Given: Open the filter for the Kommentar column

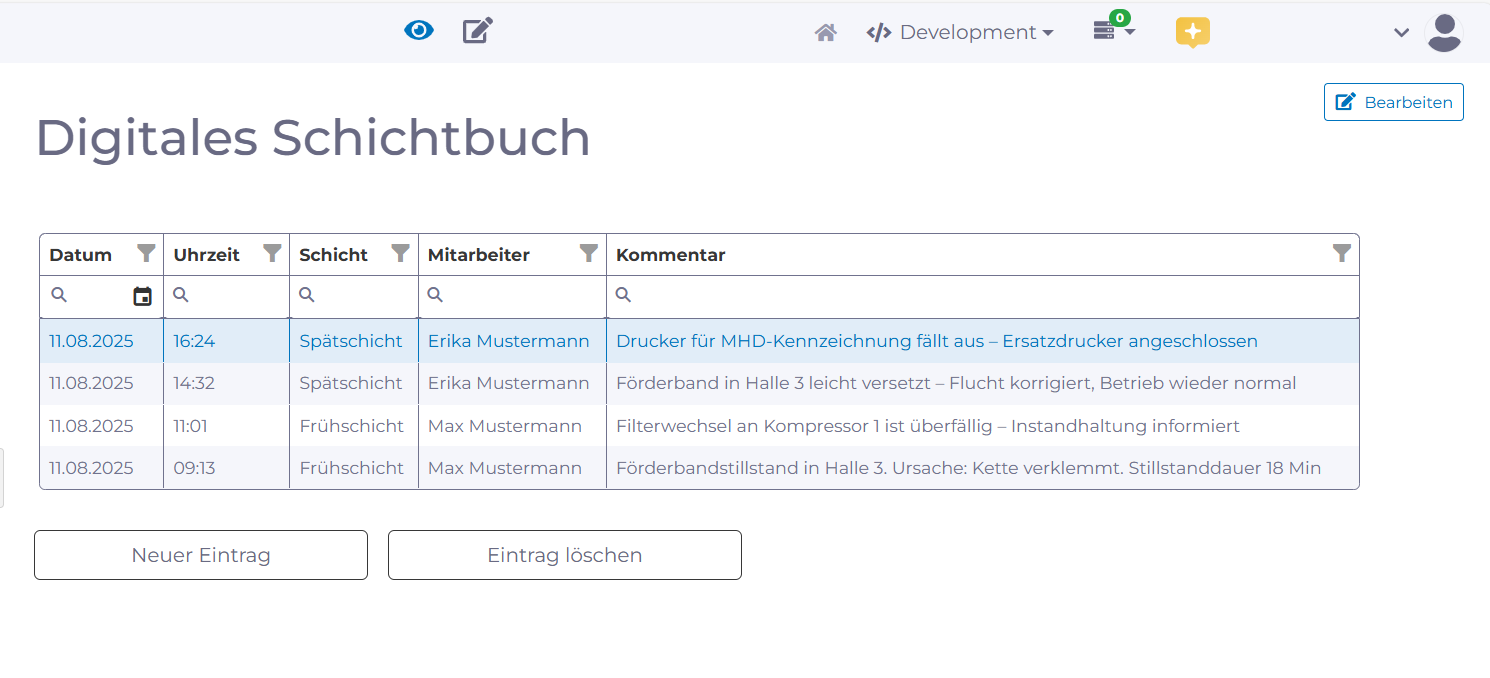Looking at the screenshot, I should point(1342,253).
